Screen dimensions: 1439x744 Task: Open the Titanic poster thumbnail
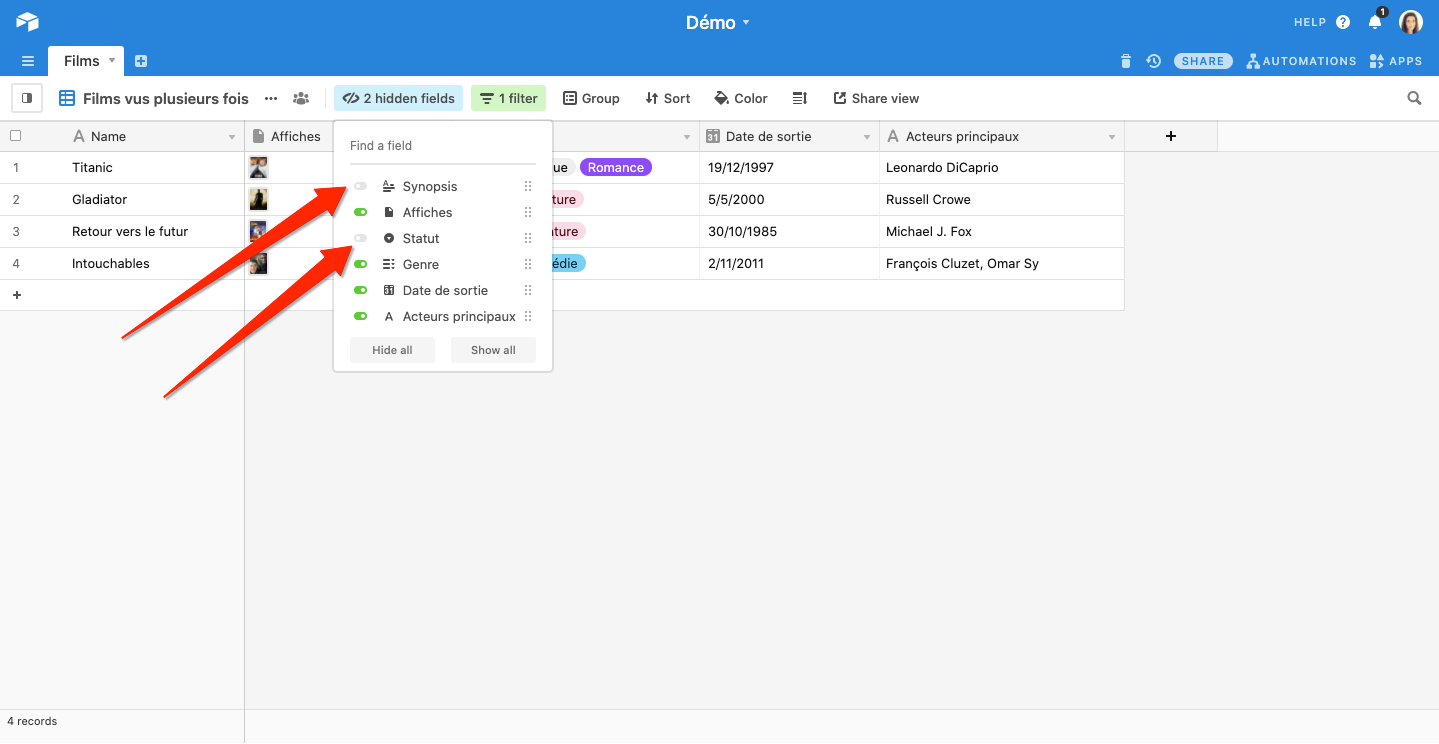pyautogui.click(x=259, y=167)
